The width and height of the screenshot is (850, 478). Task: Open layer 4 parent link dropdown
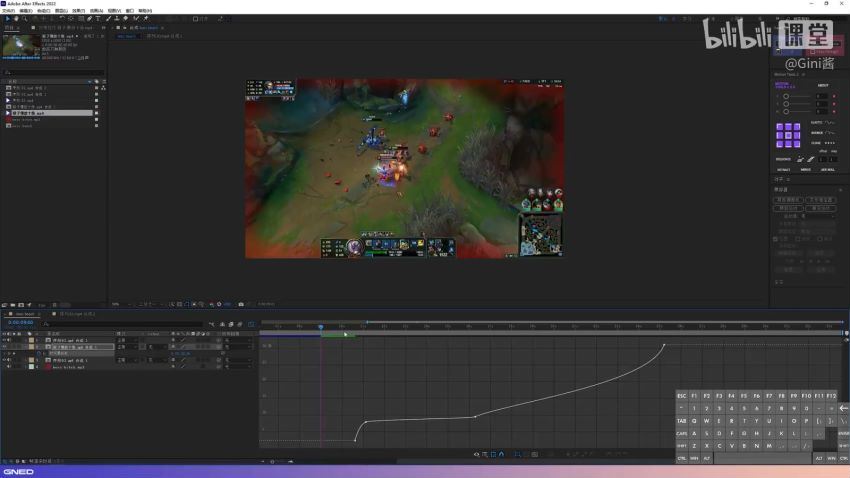(239, 367)
